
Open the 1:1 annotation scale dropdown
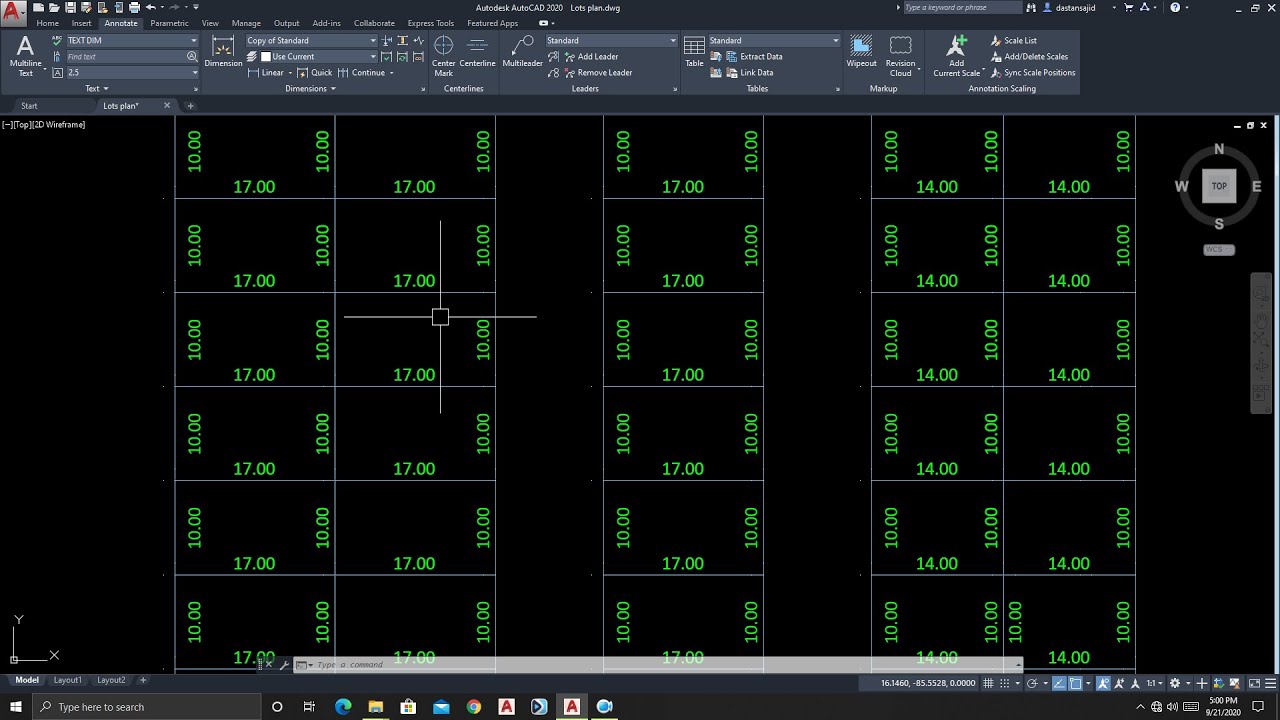coord(1154,683)
